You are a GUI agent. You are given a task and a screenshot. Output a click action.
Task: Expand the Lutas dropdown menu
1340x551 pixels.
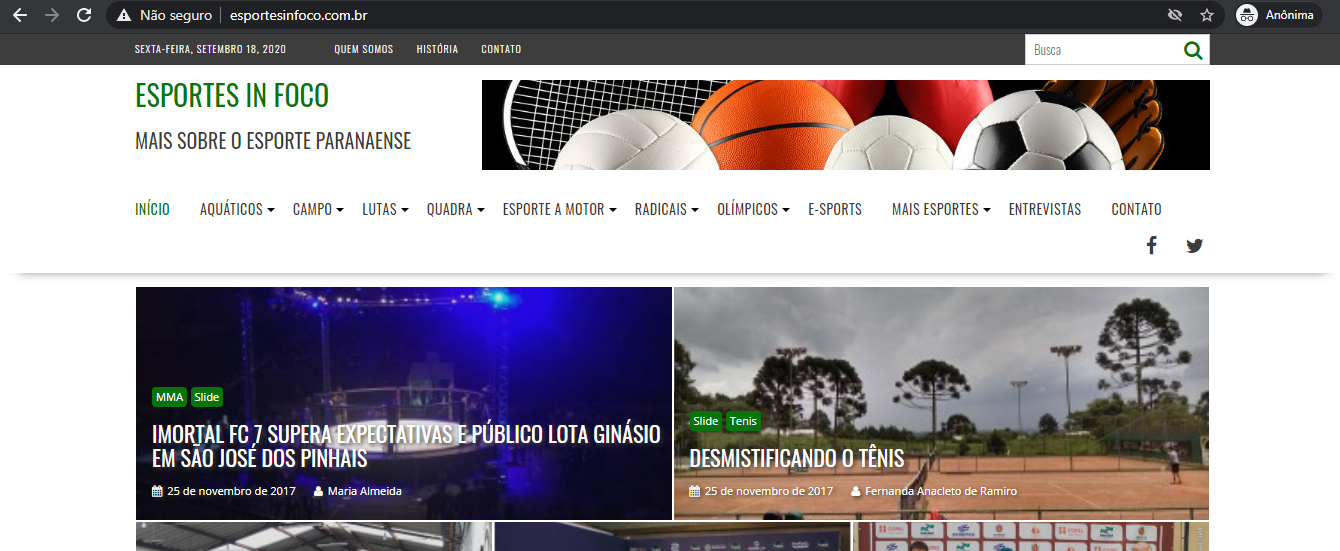tap(385, 209)
